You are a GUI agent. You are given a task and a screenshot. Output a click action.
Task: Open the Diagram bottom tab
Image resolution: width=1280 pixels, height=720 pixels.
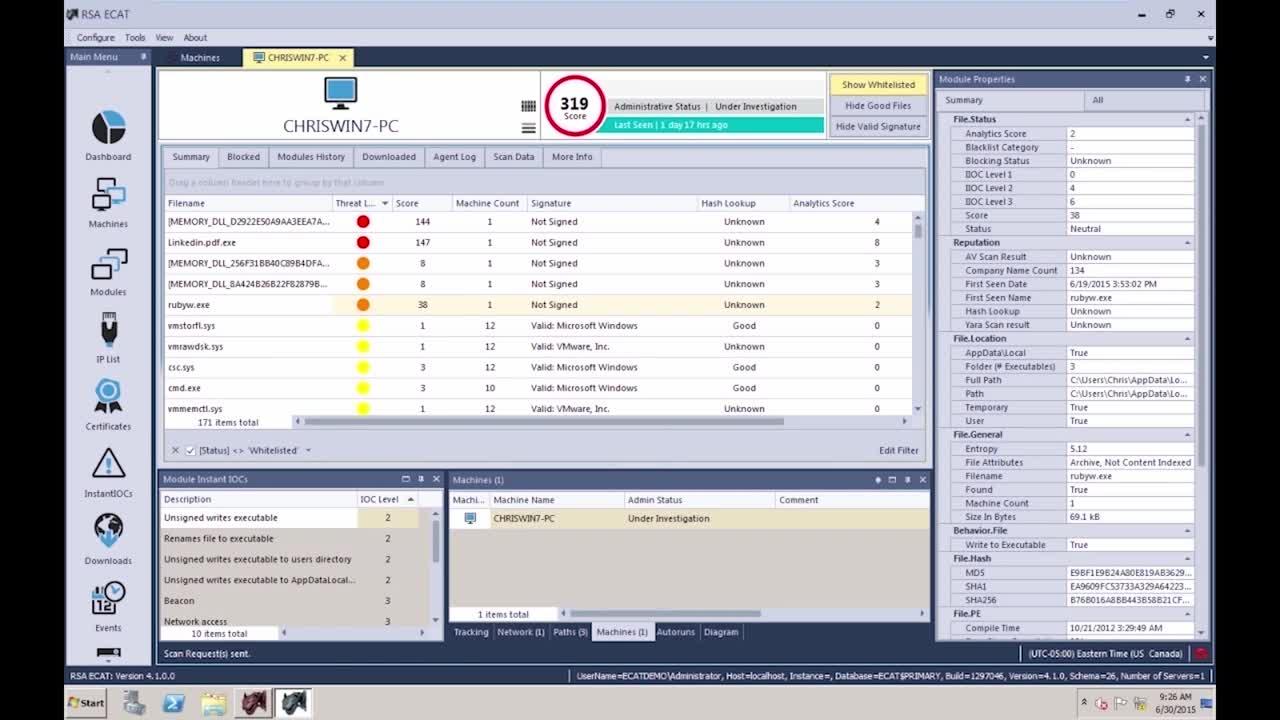721,632
